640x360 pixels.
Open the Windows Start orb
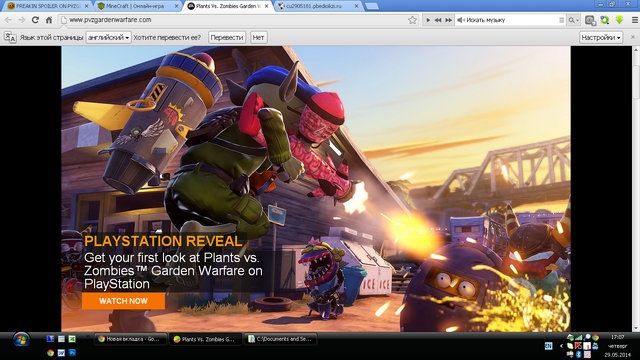coord(21,340)
